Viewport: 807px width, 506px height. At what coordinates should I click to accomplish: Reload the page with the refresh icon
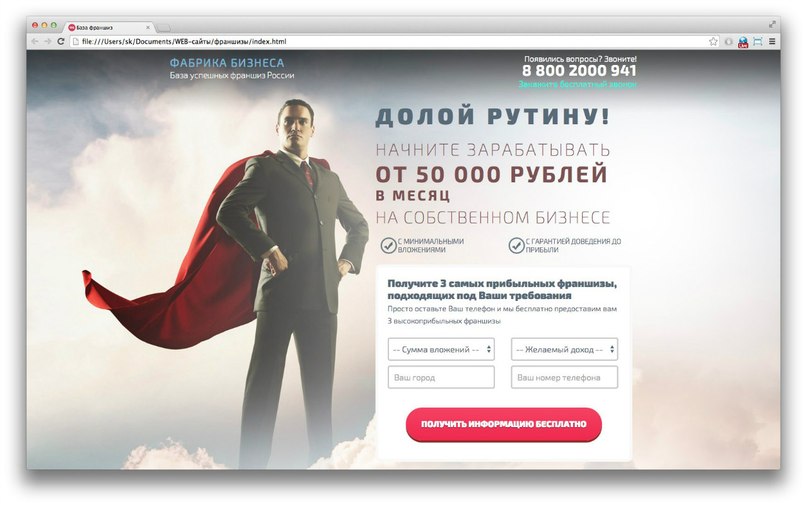click(61, 42)
